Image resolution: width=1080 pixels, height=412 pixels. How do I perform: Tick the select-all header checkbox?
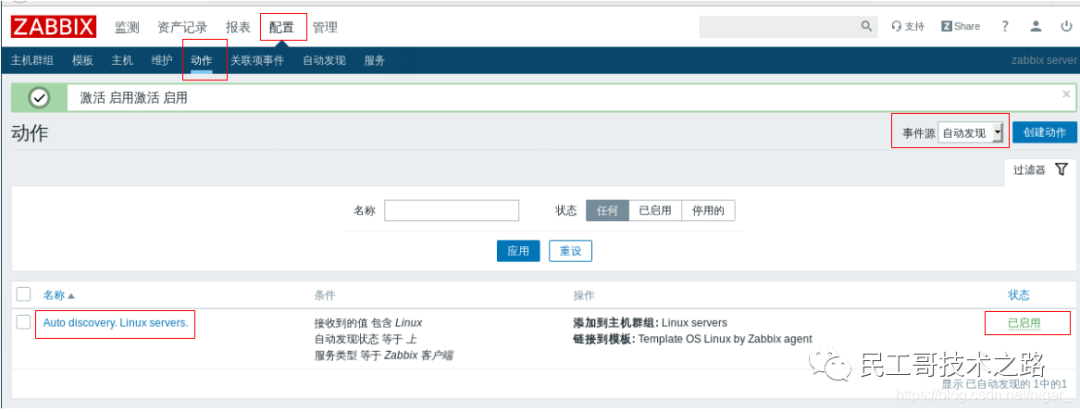23,295
